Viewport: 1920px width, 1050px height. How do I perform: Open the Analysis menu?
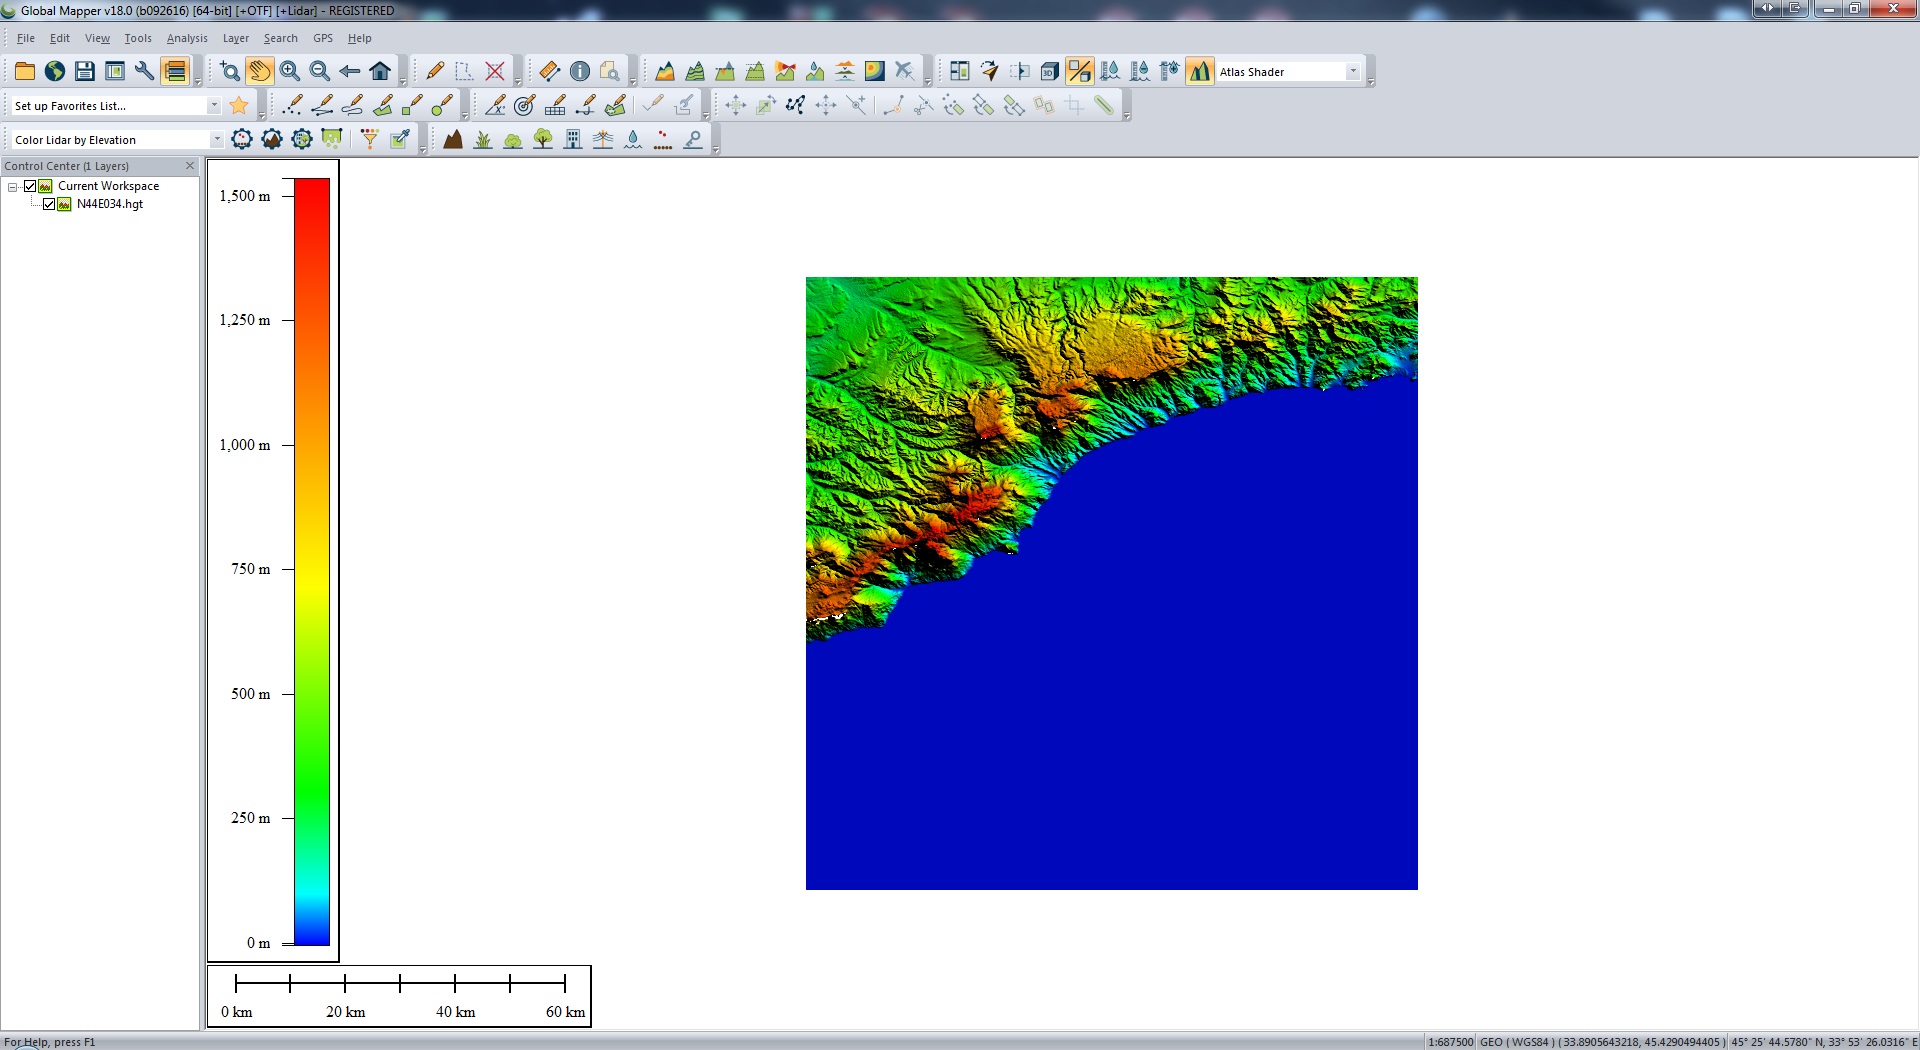[187, 38]
